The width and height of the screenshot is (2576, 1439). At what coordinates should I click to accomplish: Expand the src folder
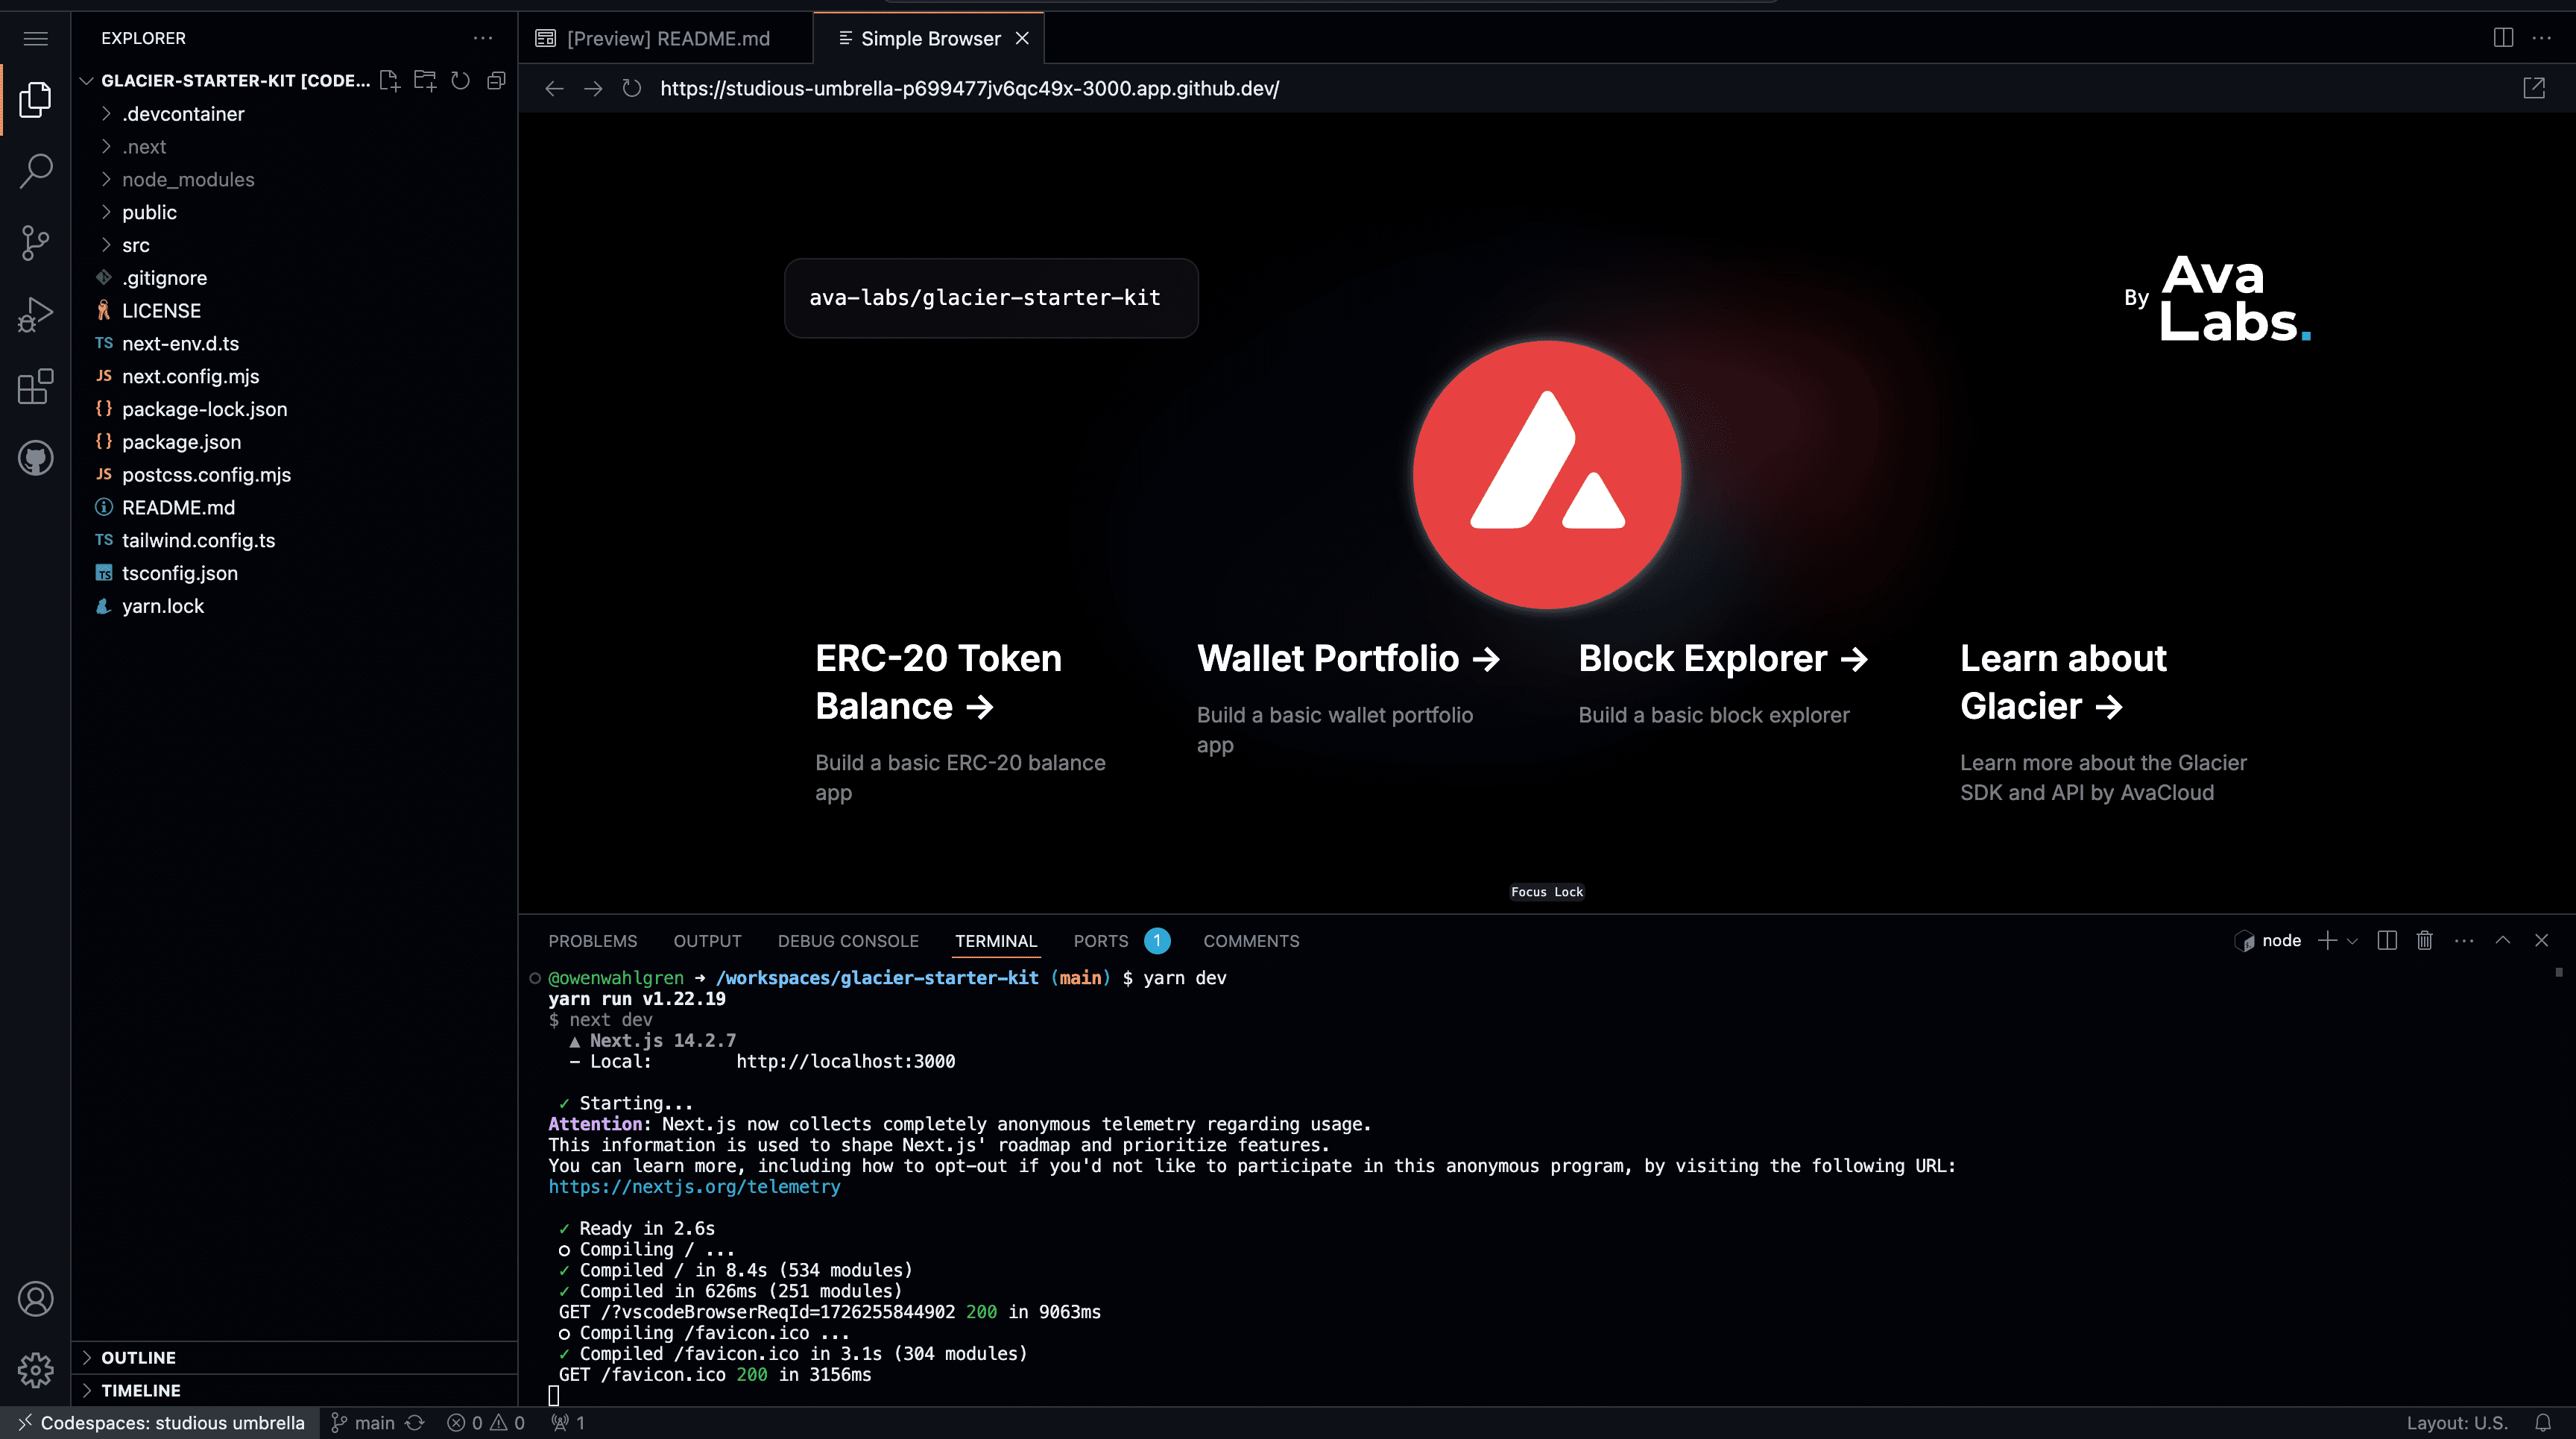click(136, 245)
